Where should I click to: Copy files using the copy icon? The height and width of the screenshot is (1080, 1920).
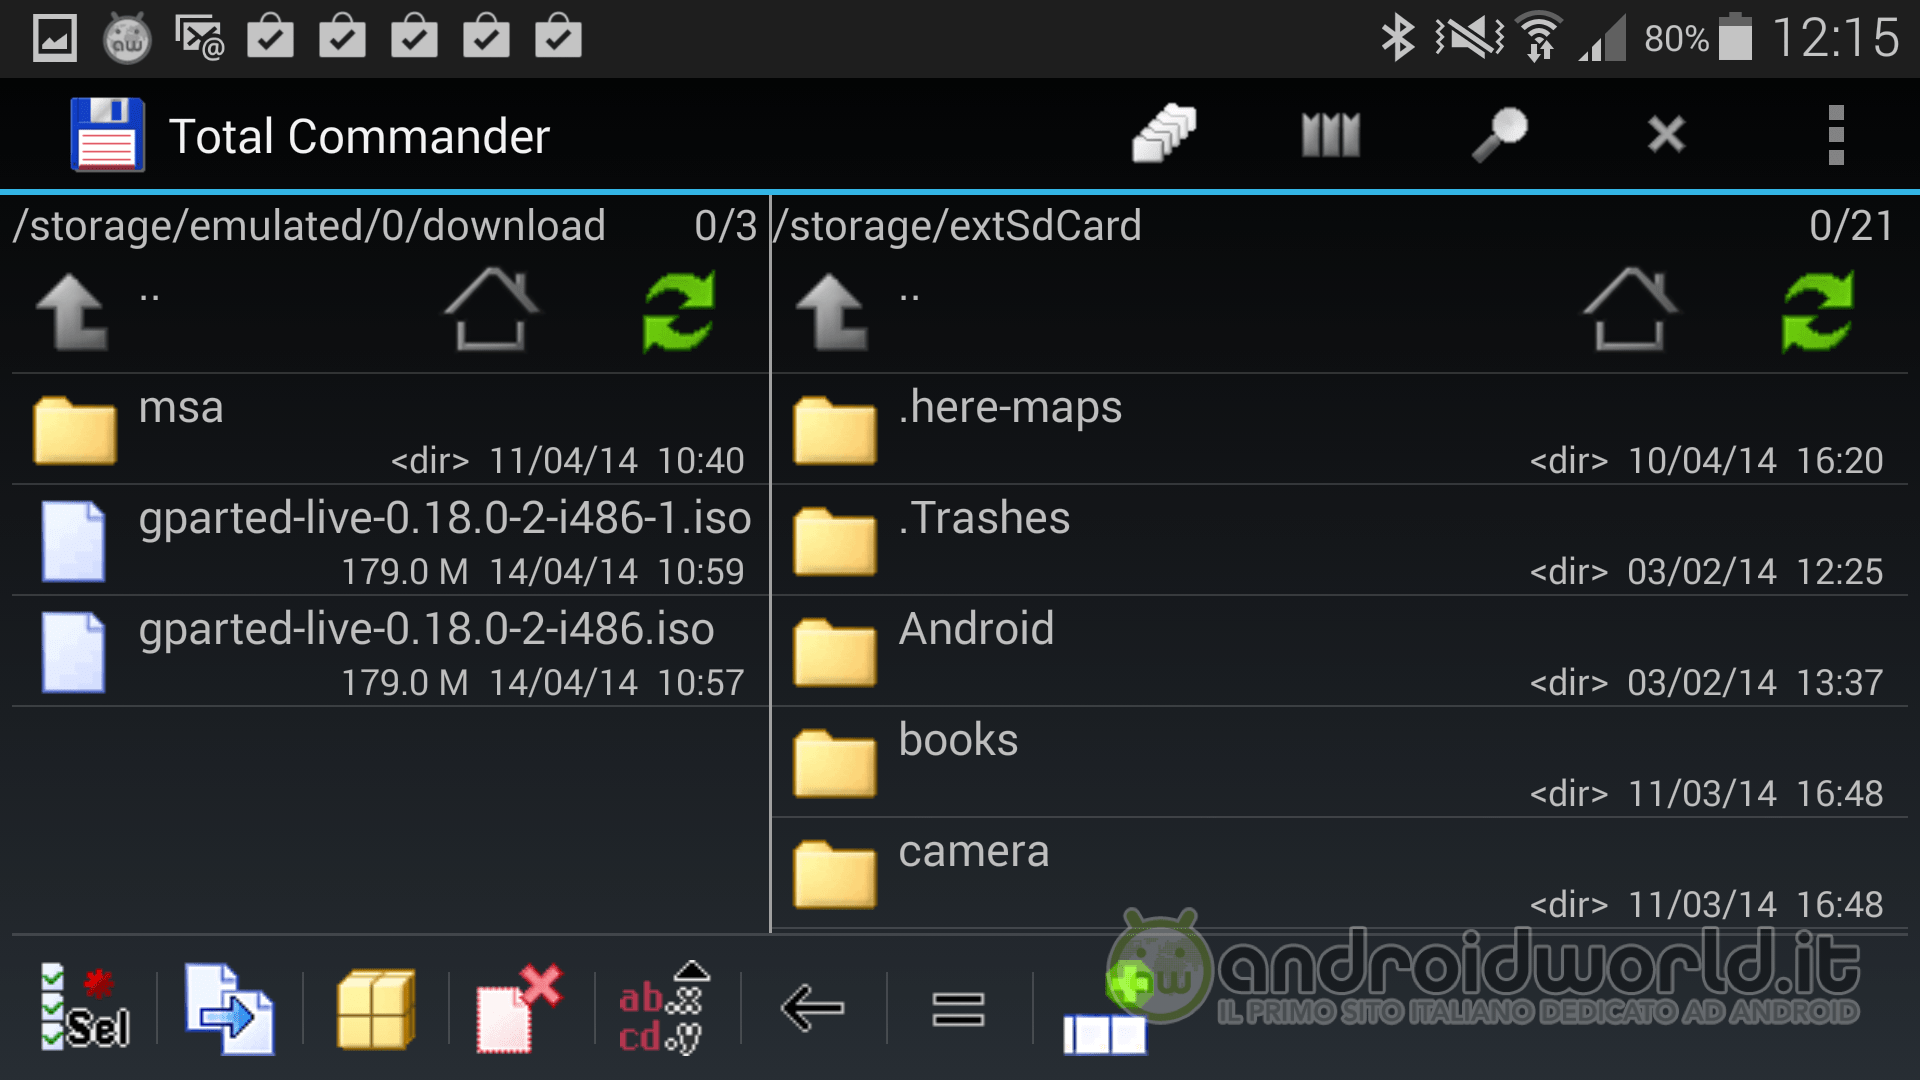(x=228, y=1010)
